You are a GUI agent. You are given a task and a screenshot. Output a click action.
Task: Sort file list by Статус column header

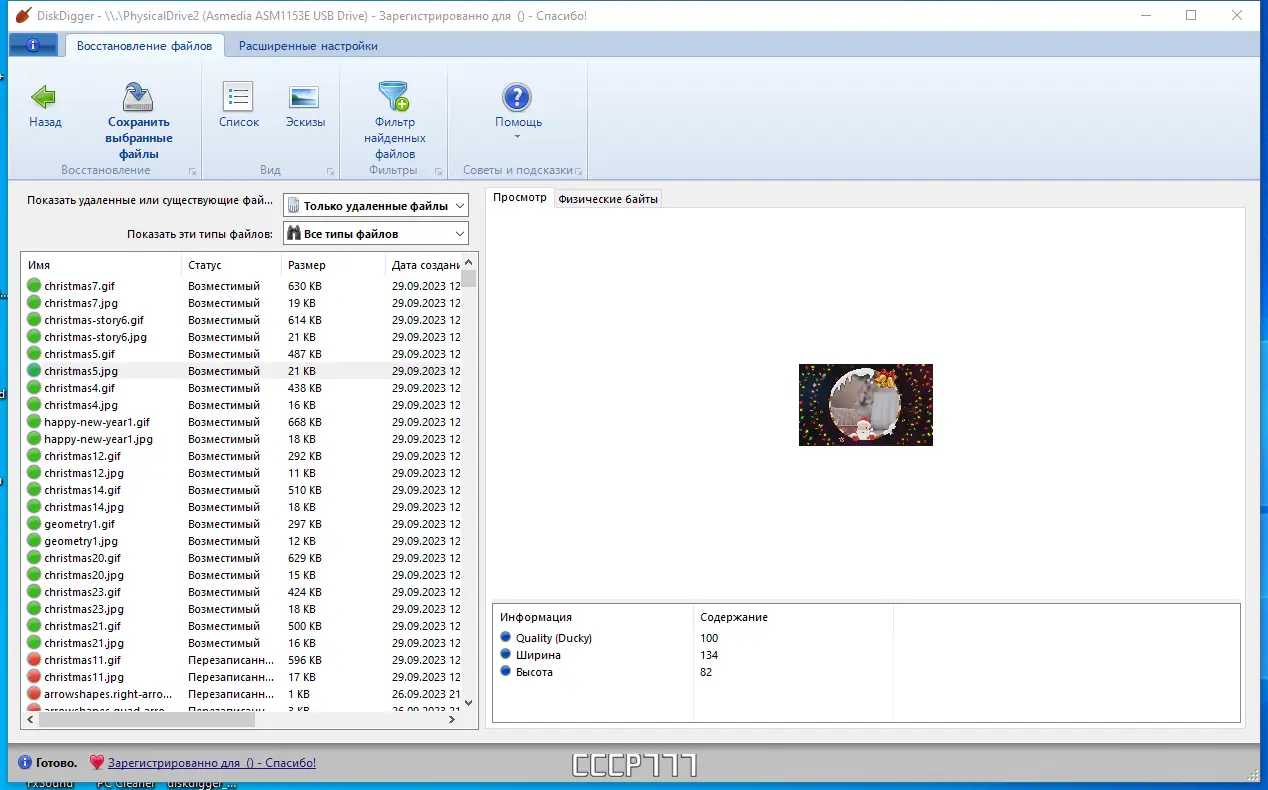pos(231,265)
